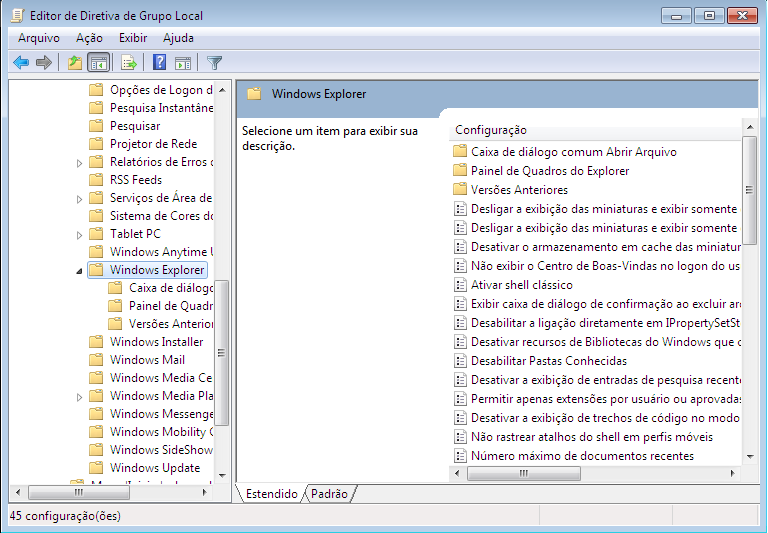Open the Arquivo menu

39,38
